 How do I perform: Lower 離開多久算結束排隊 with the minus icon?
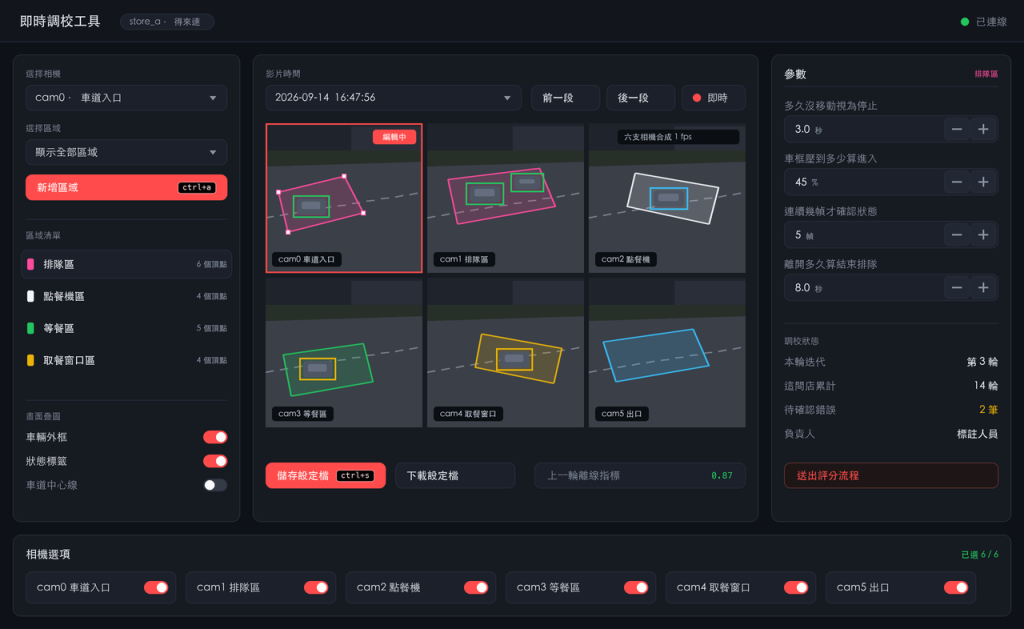957,288
